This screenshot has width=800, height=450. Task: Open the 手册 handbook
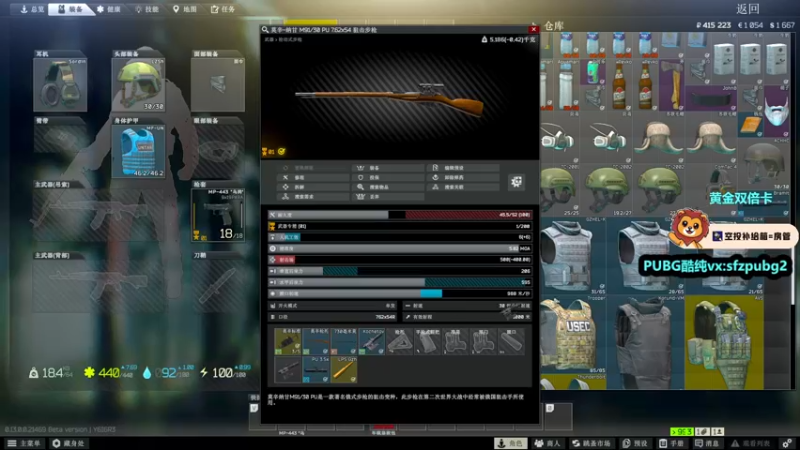click(x=671, y=443)
